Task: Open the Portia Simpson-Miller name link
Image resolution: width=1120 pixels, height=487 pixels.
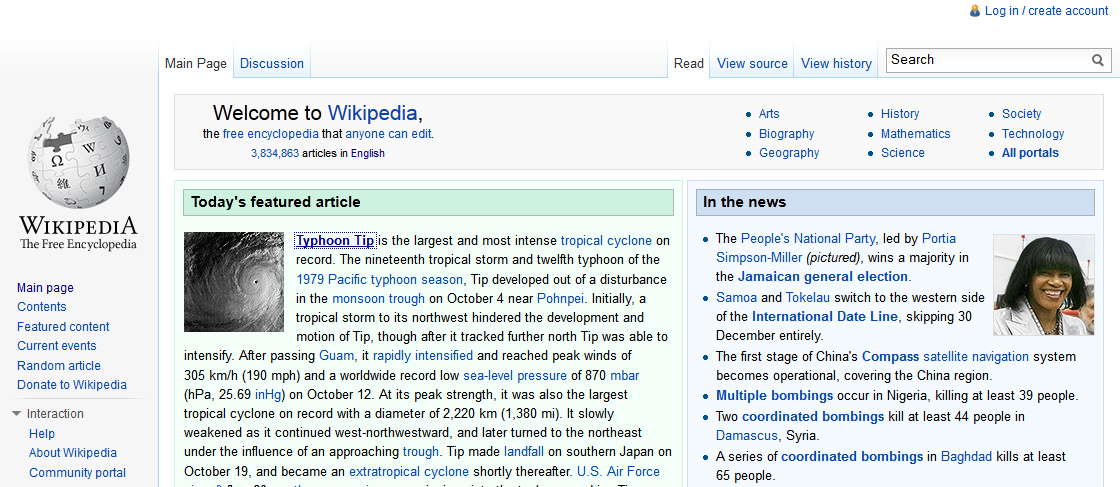Action: click(836, 248)
